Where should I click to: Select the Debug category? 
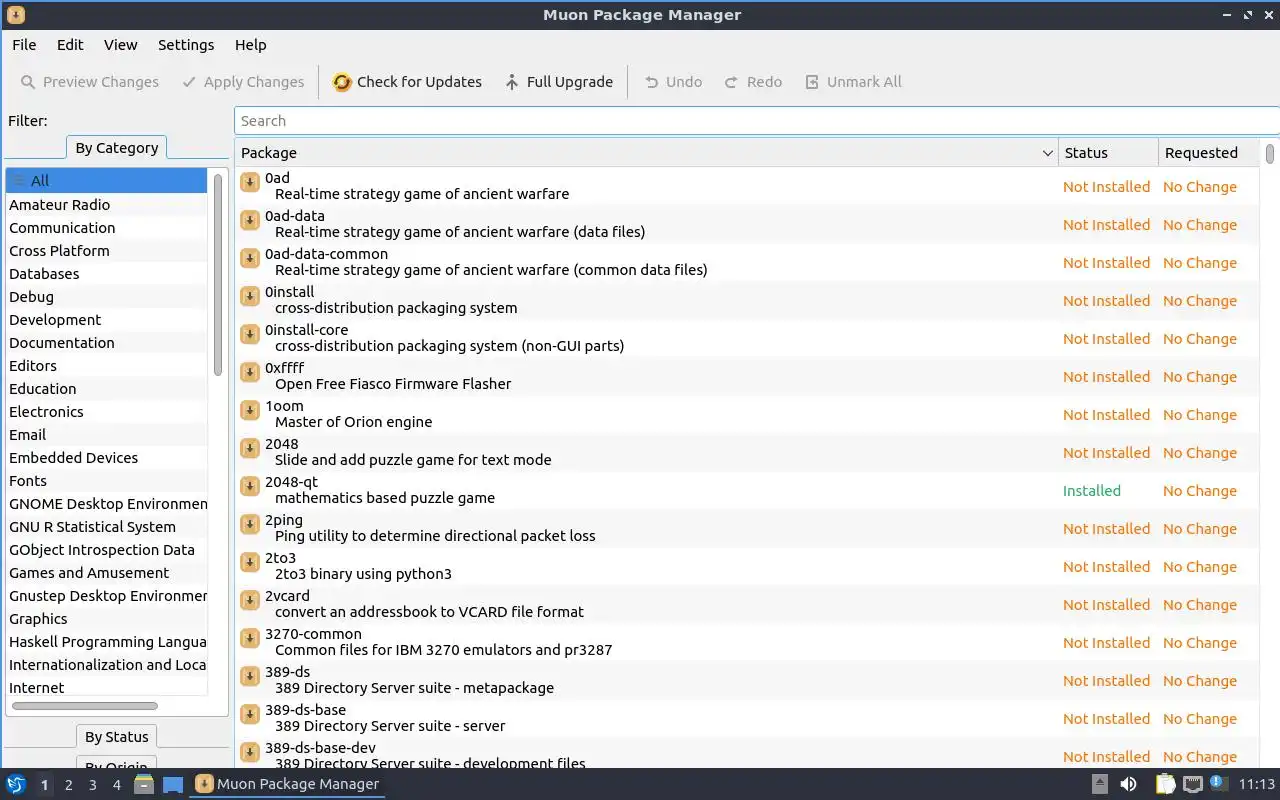(x=106, y=297)
